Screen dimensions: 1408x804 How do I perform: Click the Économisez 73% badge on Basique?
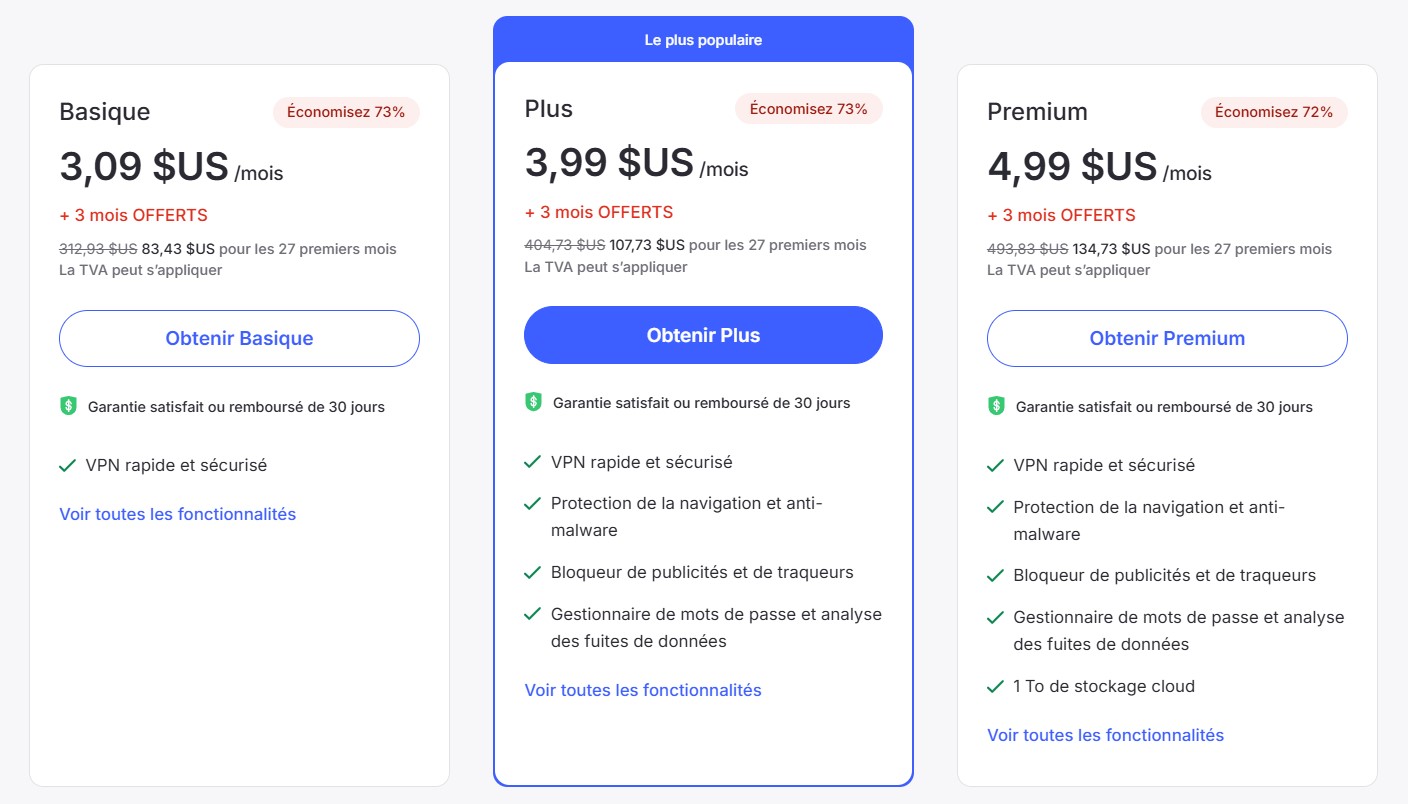point(346,112)
